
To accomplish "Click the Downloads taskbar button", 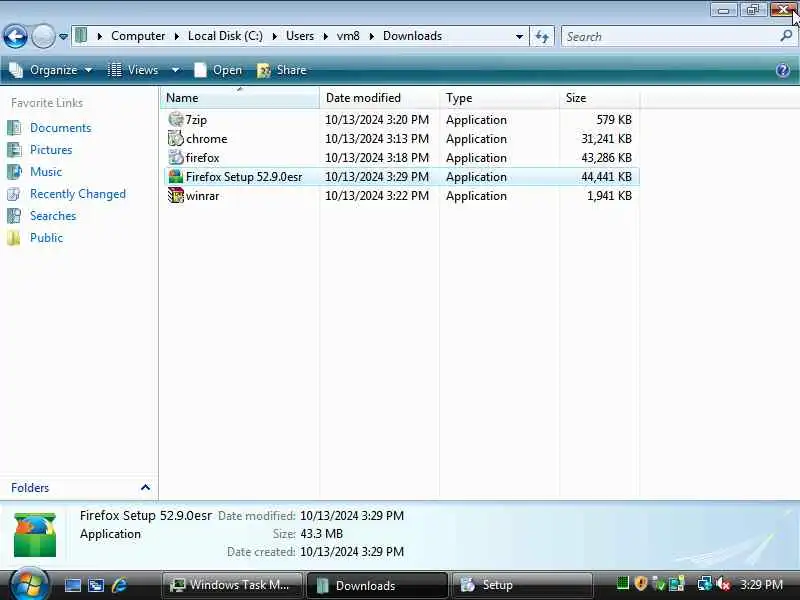I will (x=377, y=585).
